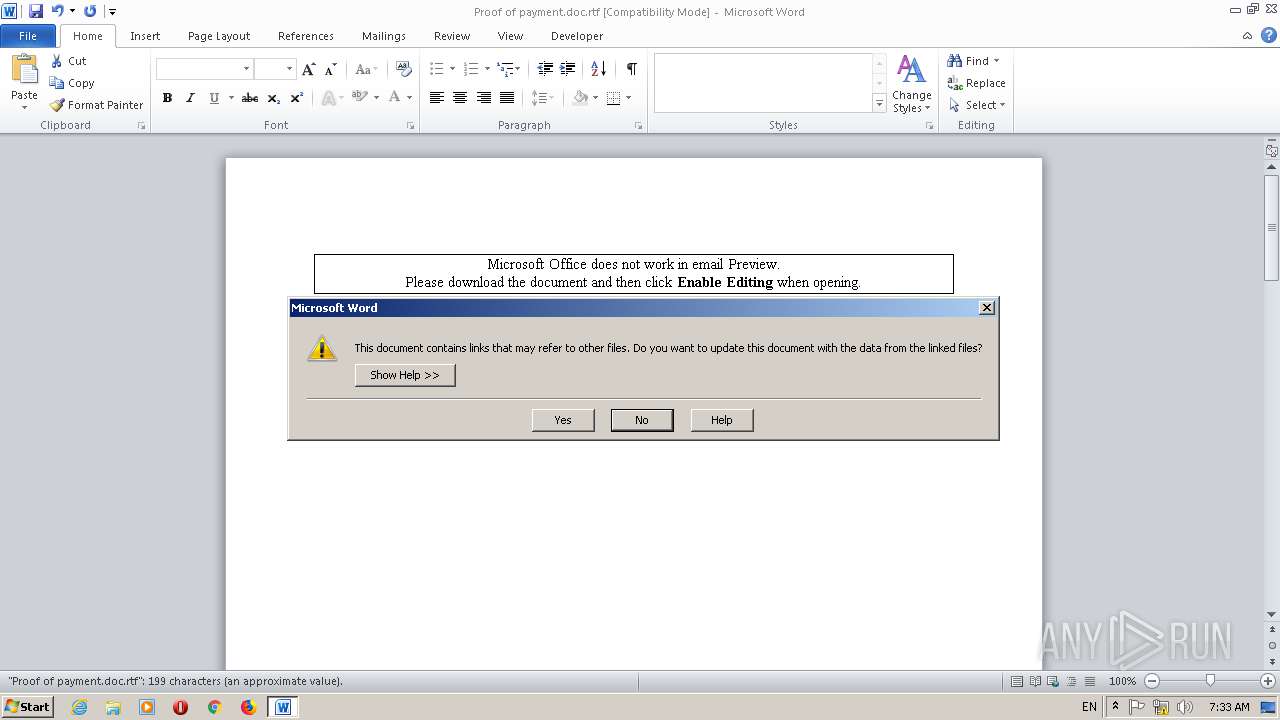
Task: Open Internet Explorer from taskbar
Action: 79,707
